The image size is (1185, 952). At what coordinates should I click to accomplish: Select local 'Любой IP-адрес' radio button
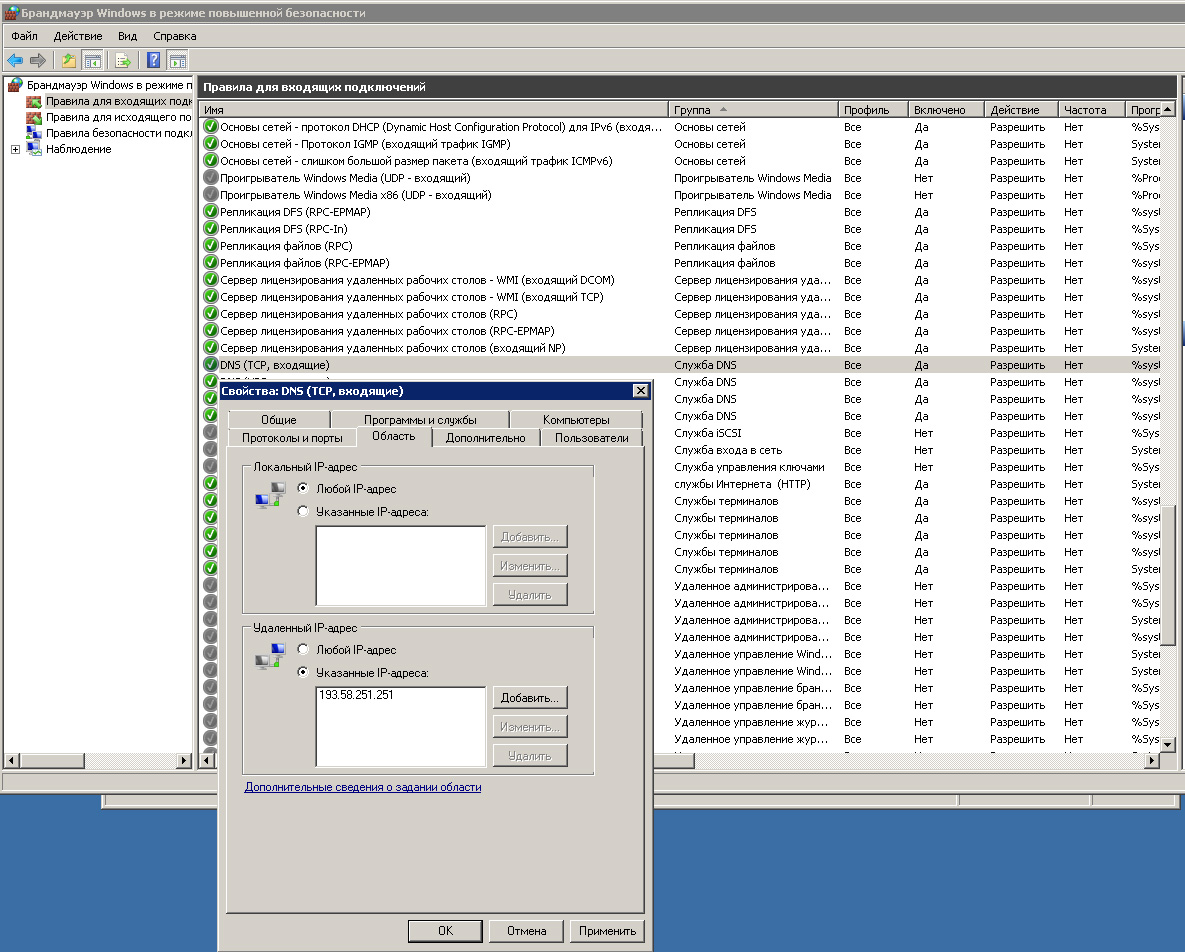pyautogui.click(x=303, y=488)
